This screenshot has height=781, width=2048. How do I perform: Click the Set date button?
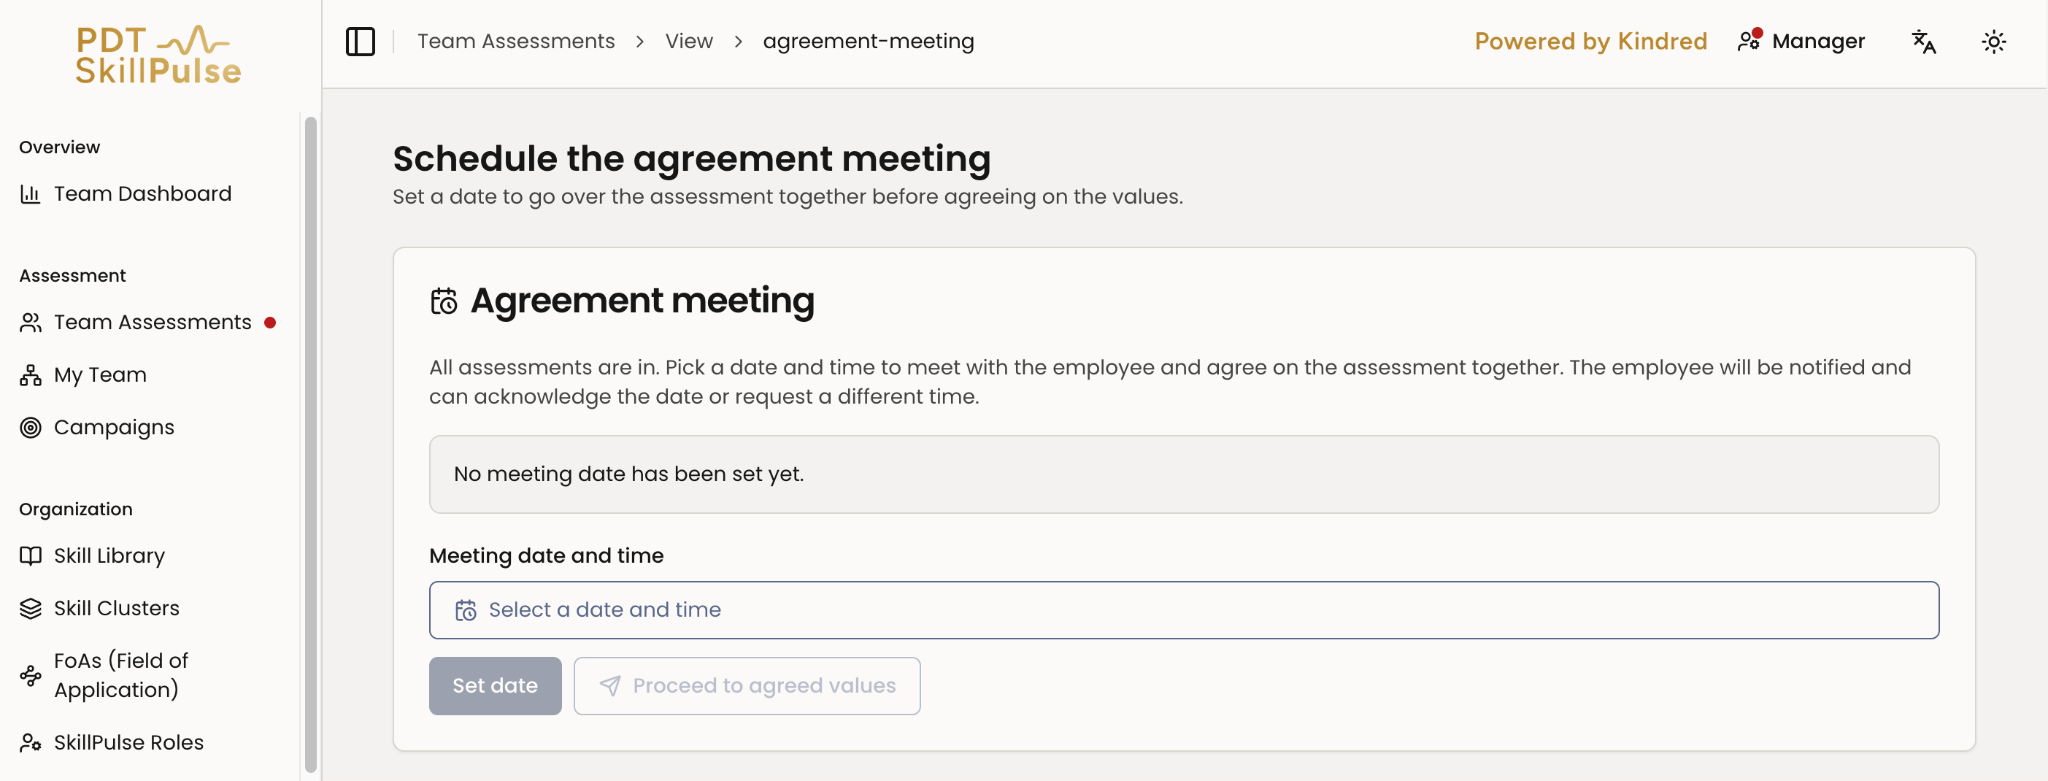coord(495,686)
